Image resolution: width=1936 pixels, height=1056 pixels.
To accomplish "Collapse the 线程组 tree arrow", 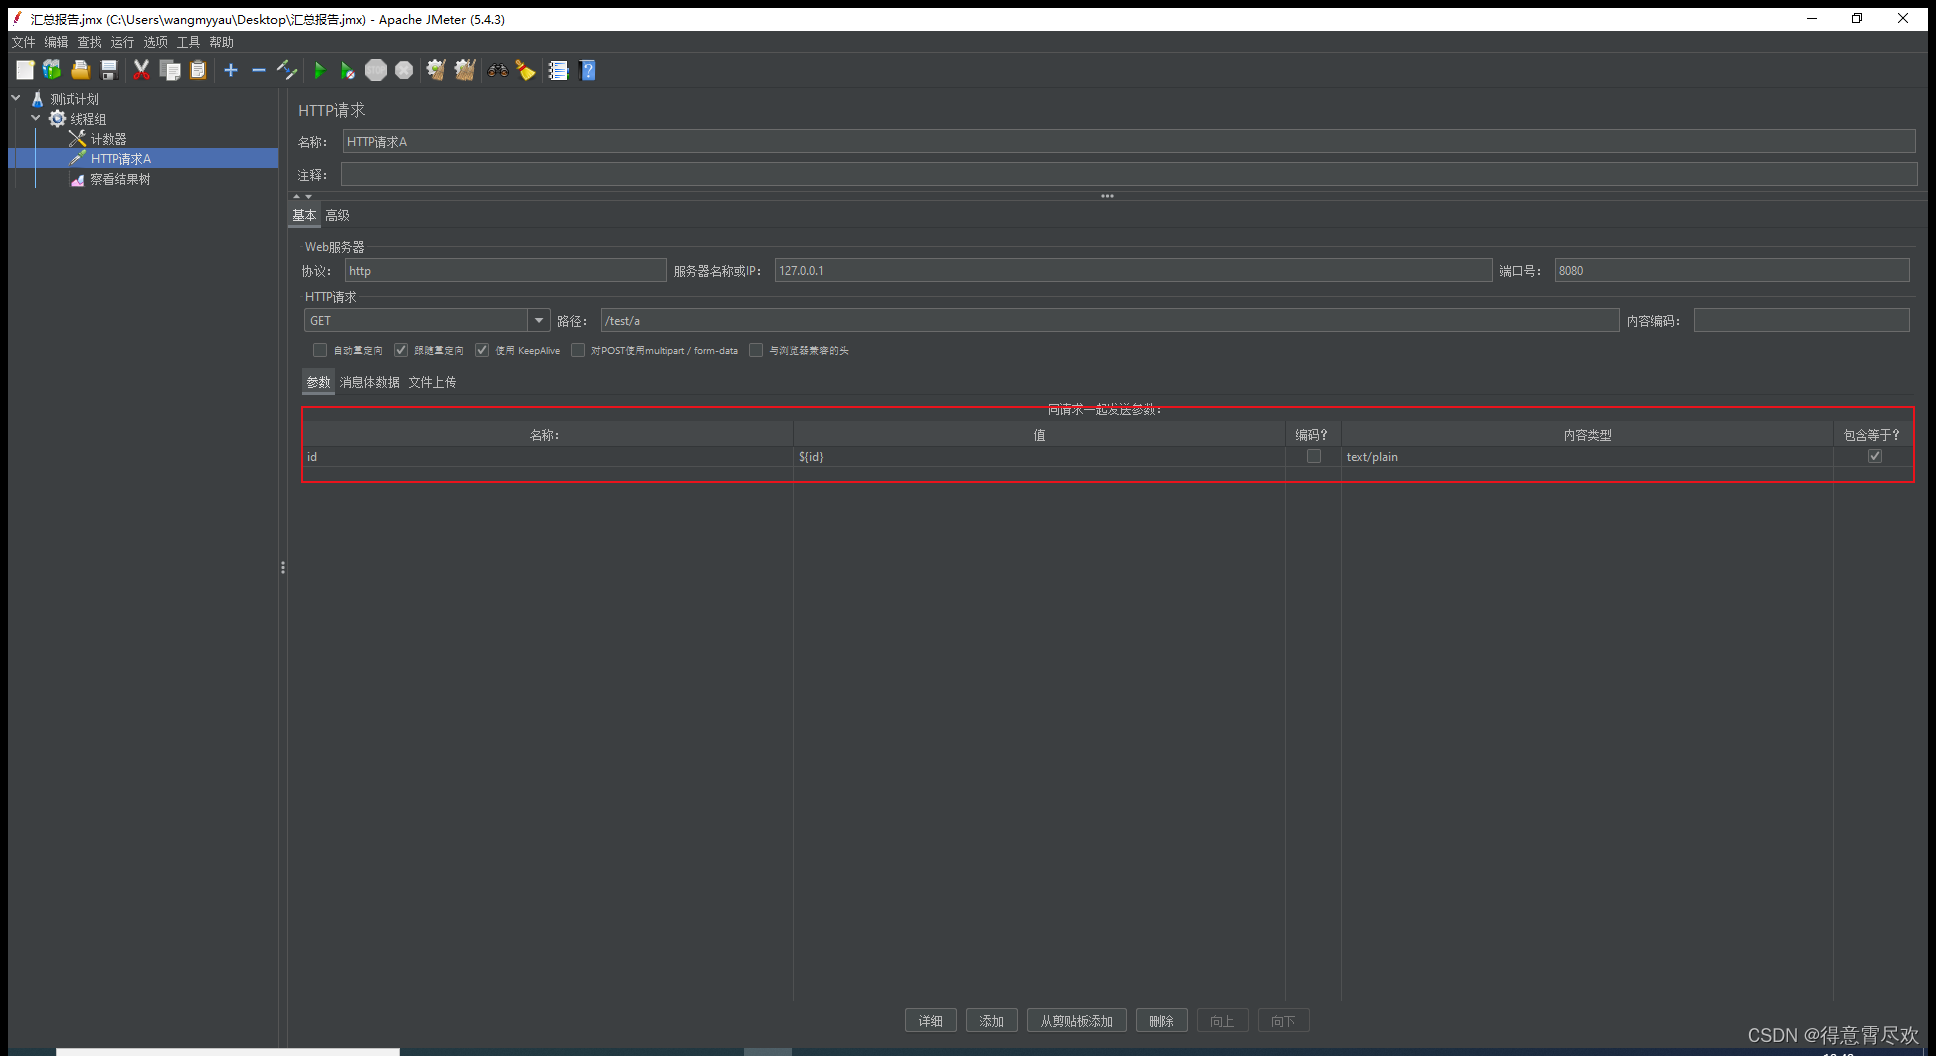I will (36, 118).
